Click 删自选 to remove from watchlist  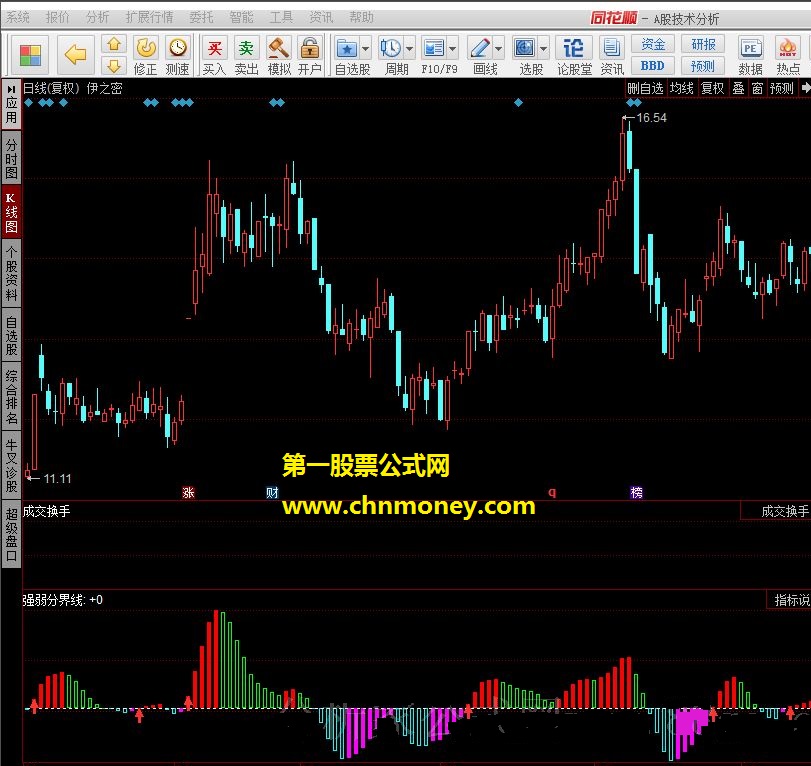tap(645, 88)
